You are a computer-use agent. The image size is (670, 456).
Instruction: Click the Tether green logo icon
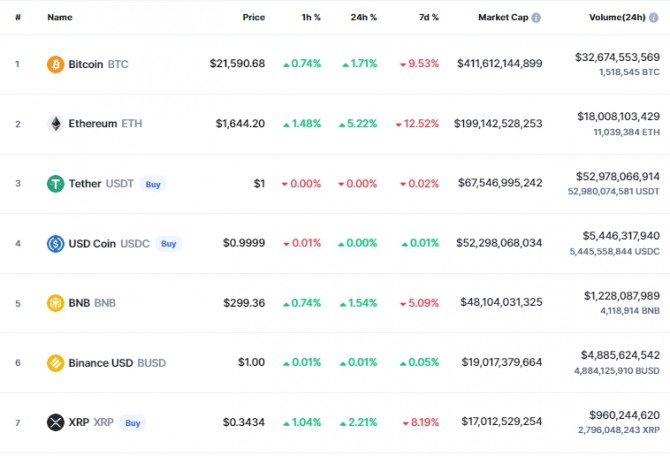[56, 184]
